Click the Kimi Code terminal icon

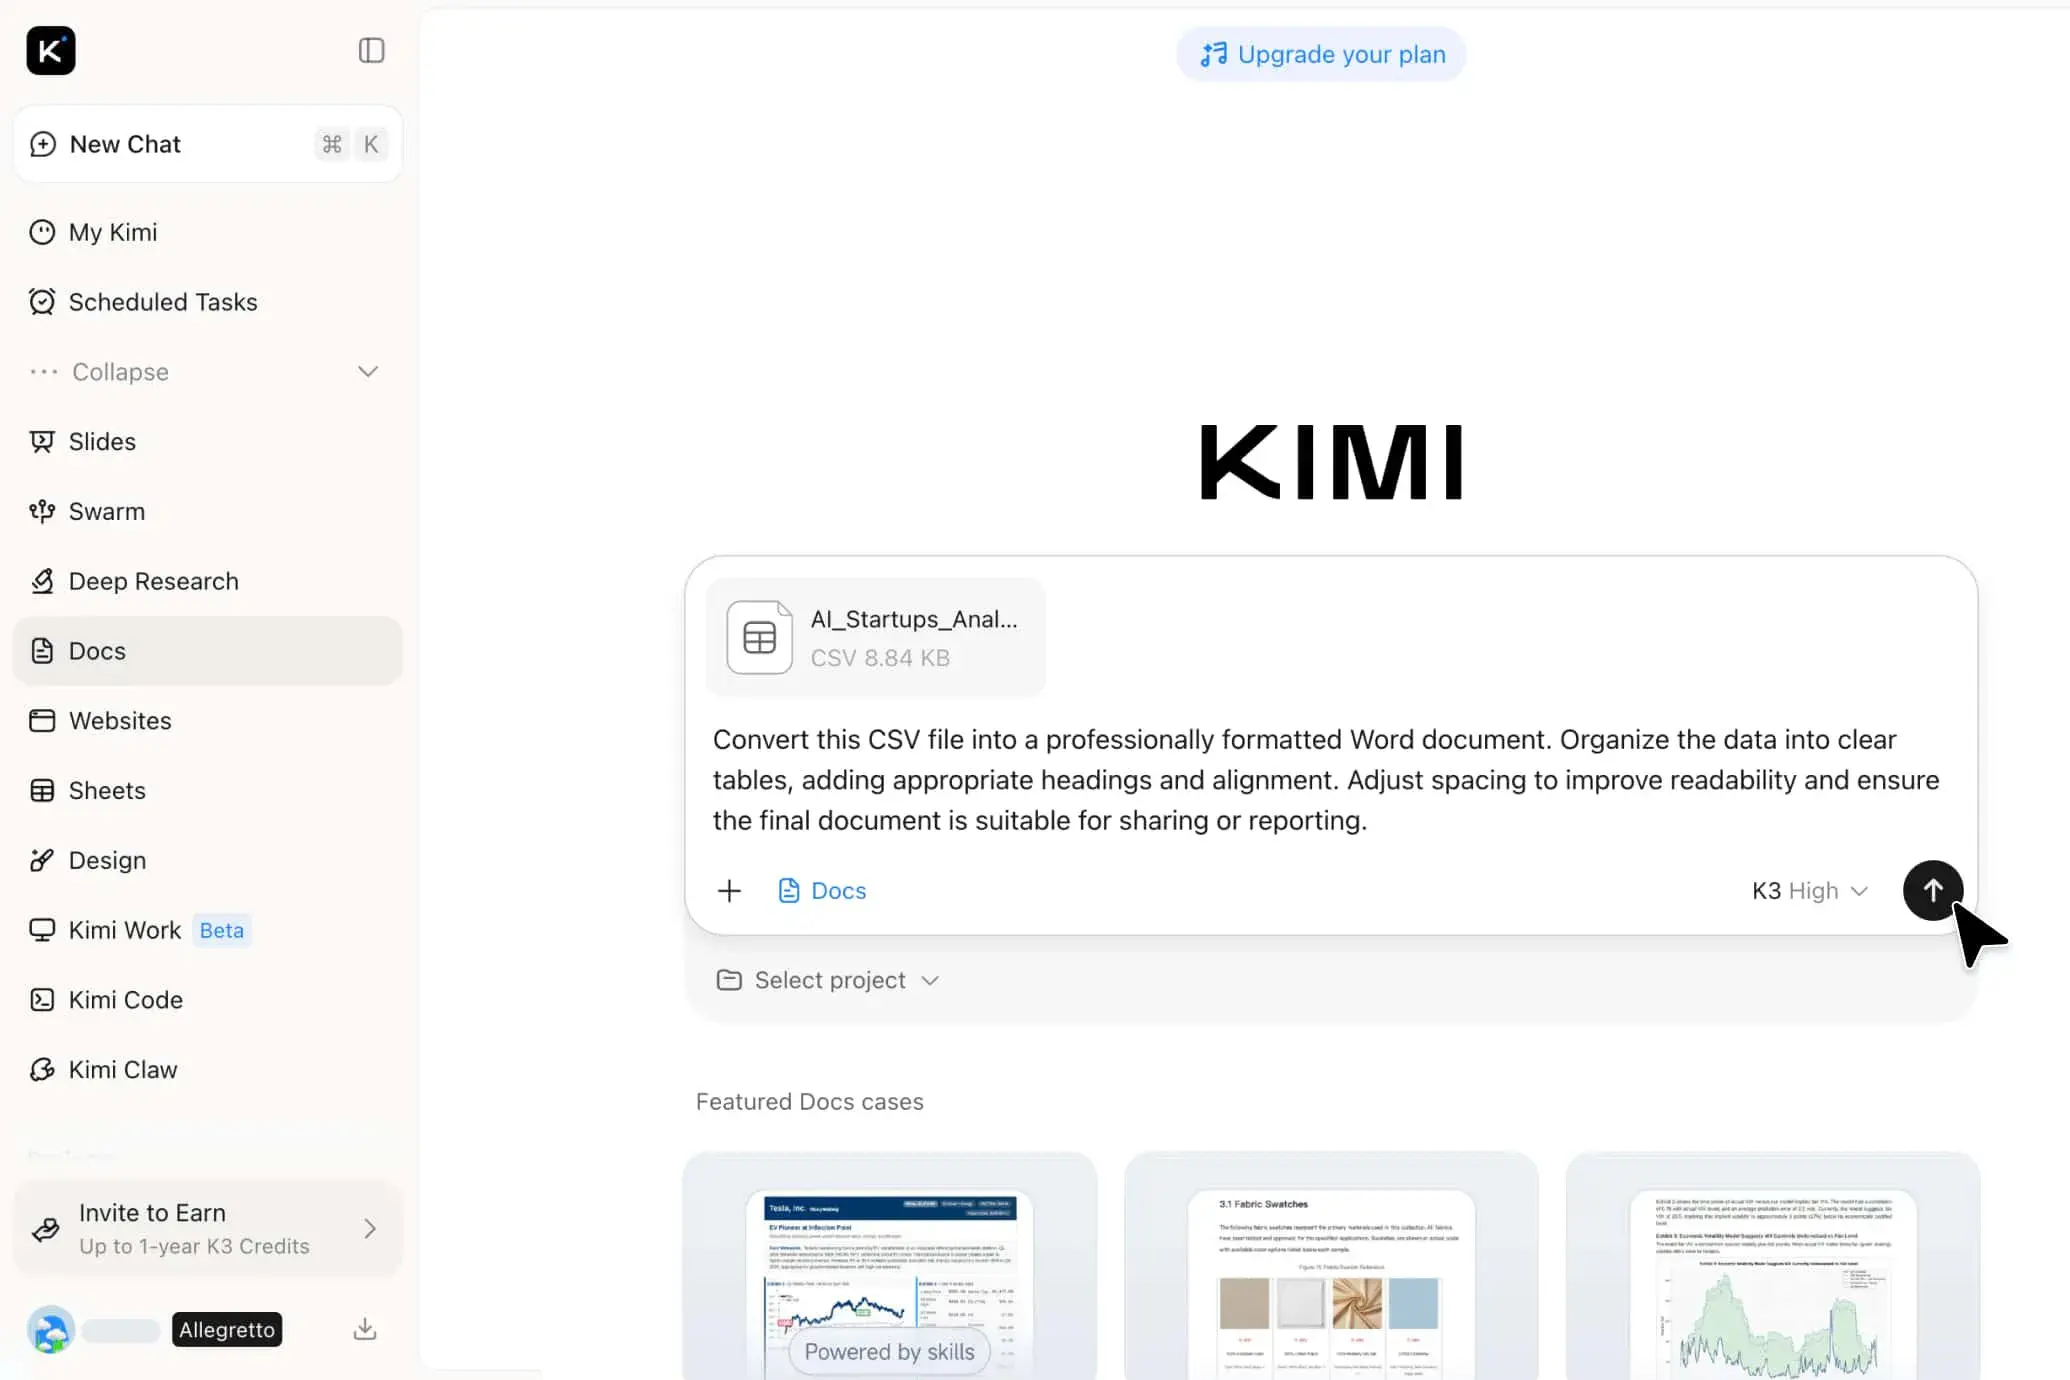(x=42, y=1000)
